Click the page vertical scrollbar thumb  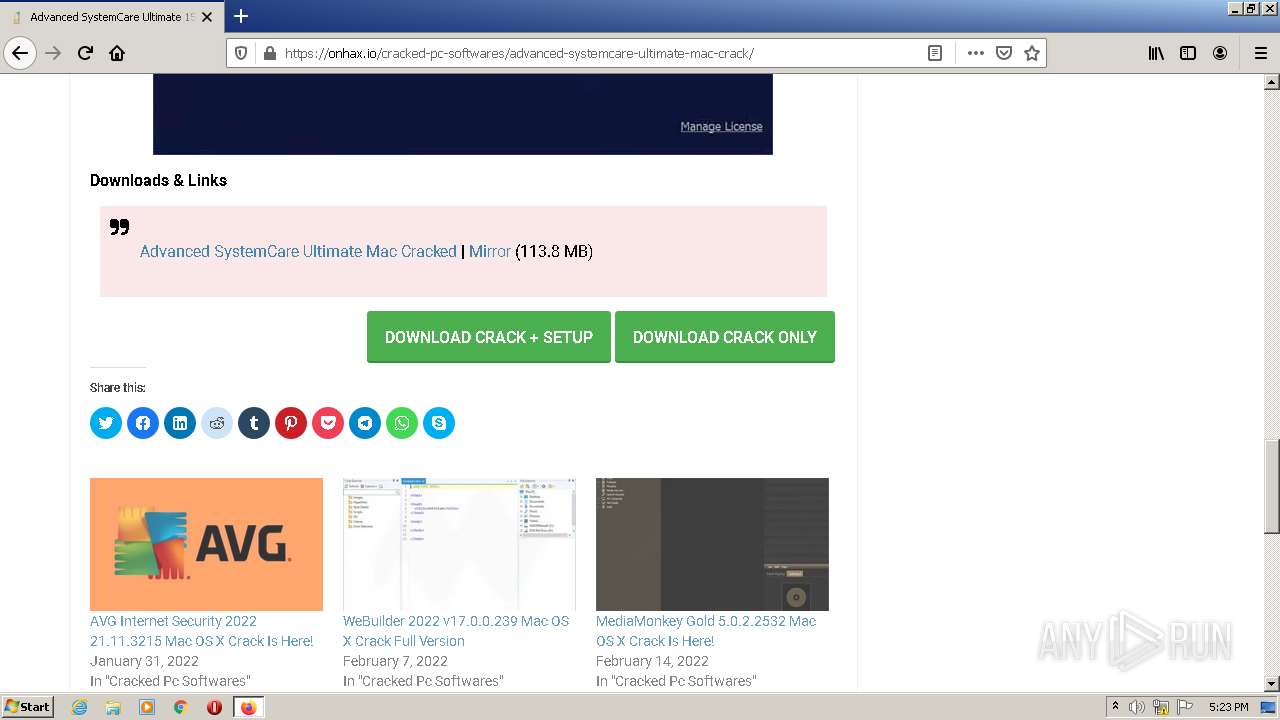coord(1272,487)
